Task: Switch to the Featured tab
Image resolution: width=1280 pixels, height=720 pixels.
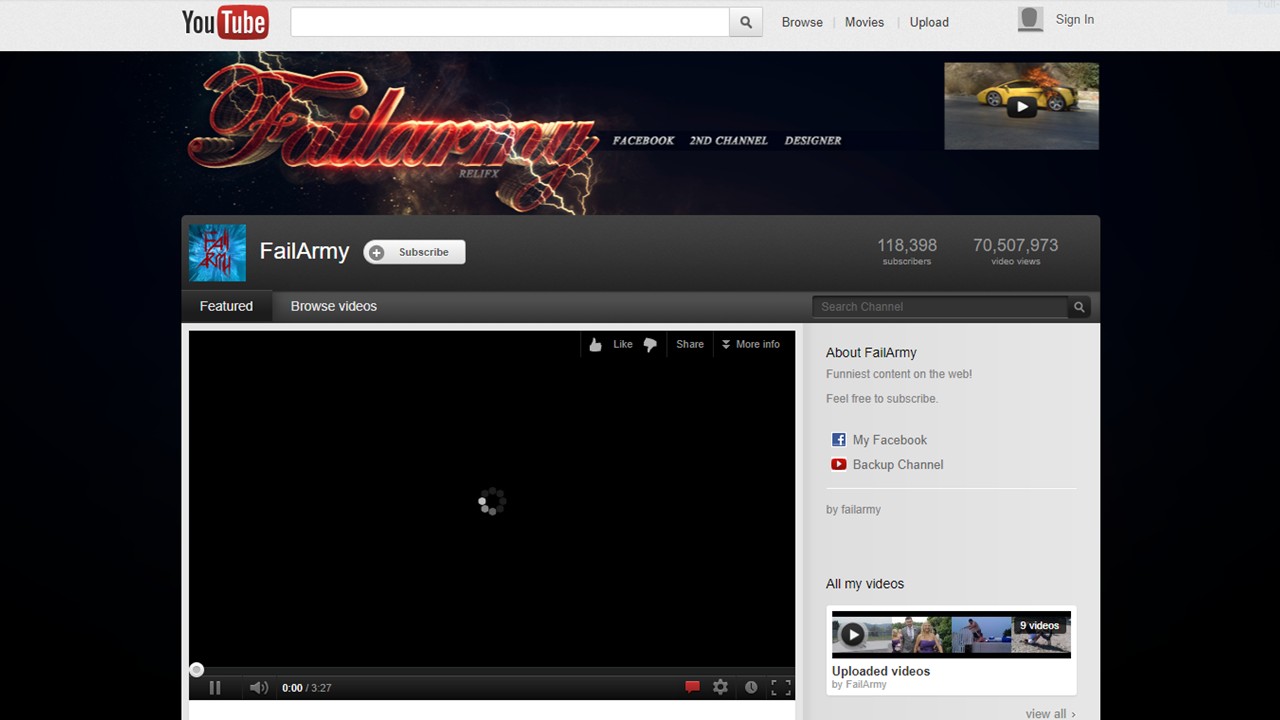Action: coord(226,306)
